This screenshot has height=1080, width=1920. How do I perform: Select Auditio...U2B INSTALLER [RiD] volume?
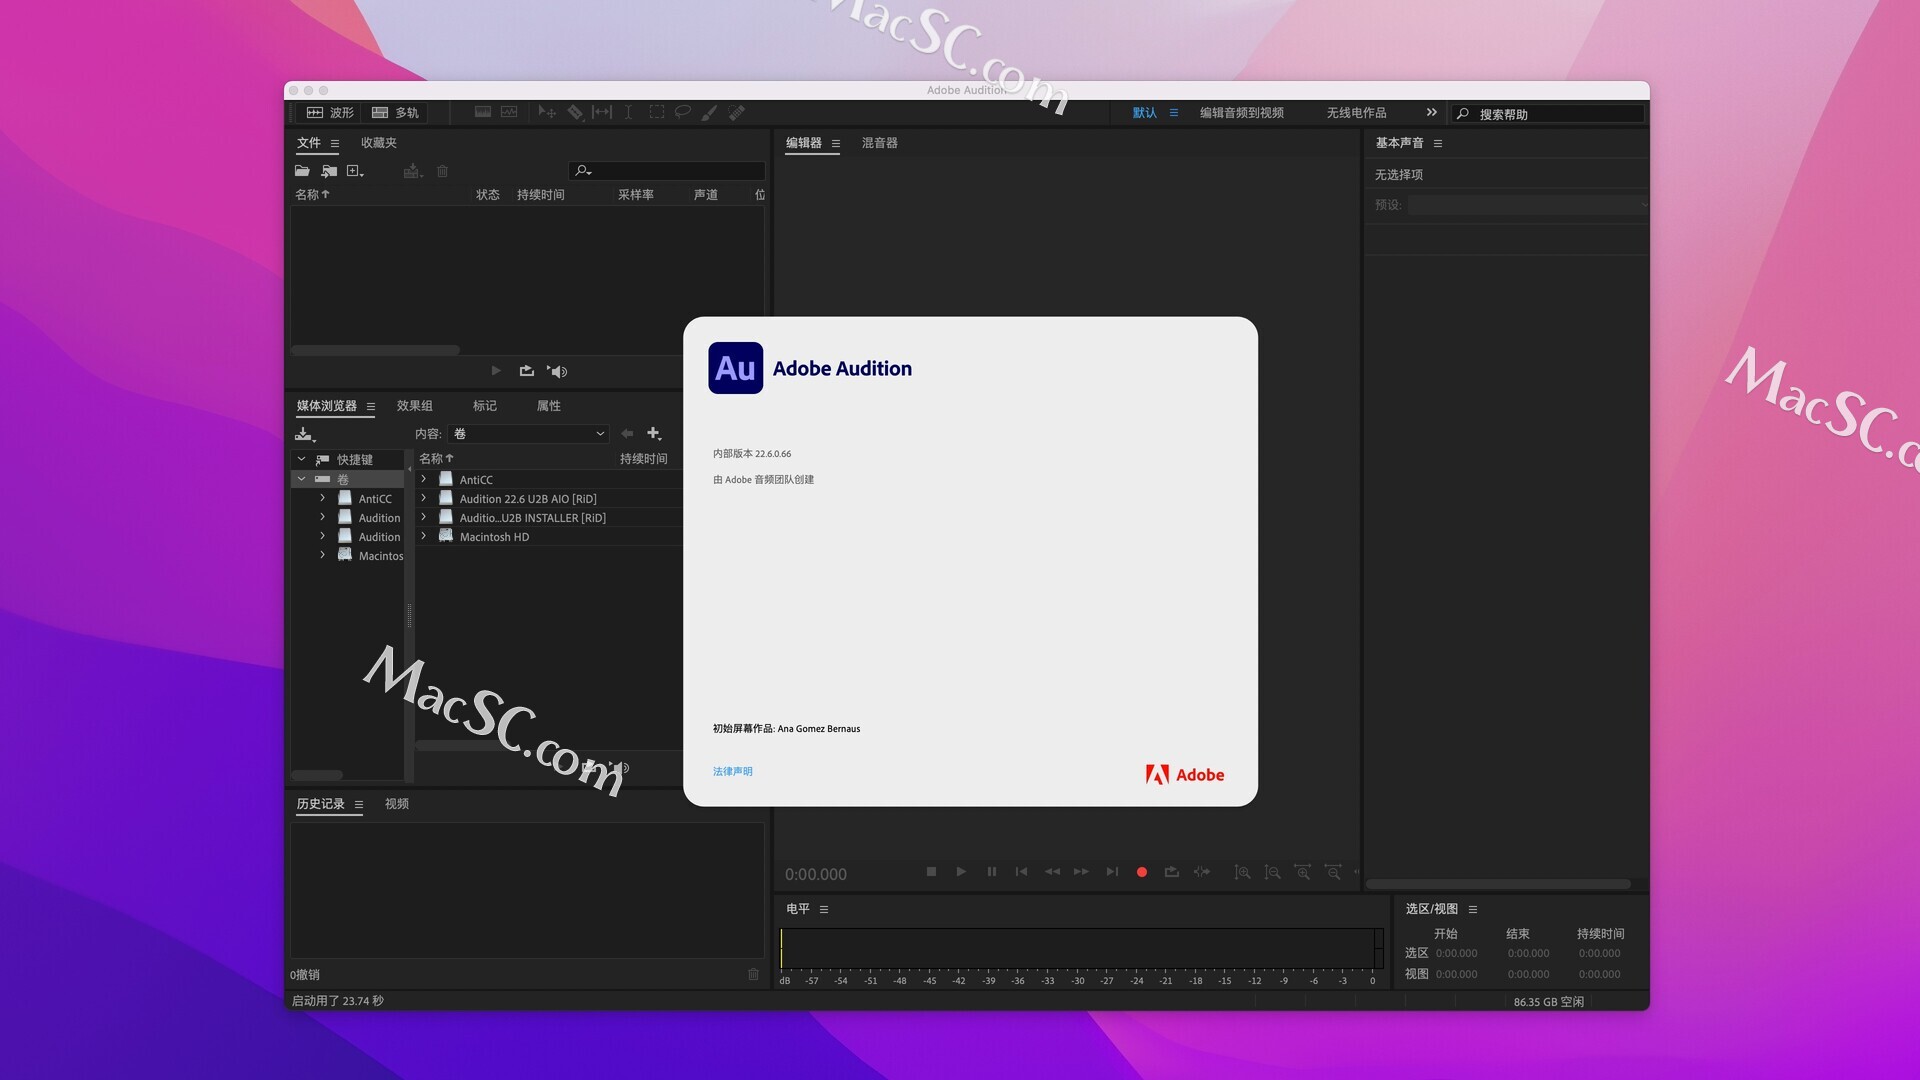coord(533,518)
